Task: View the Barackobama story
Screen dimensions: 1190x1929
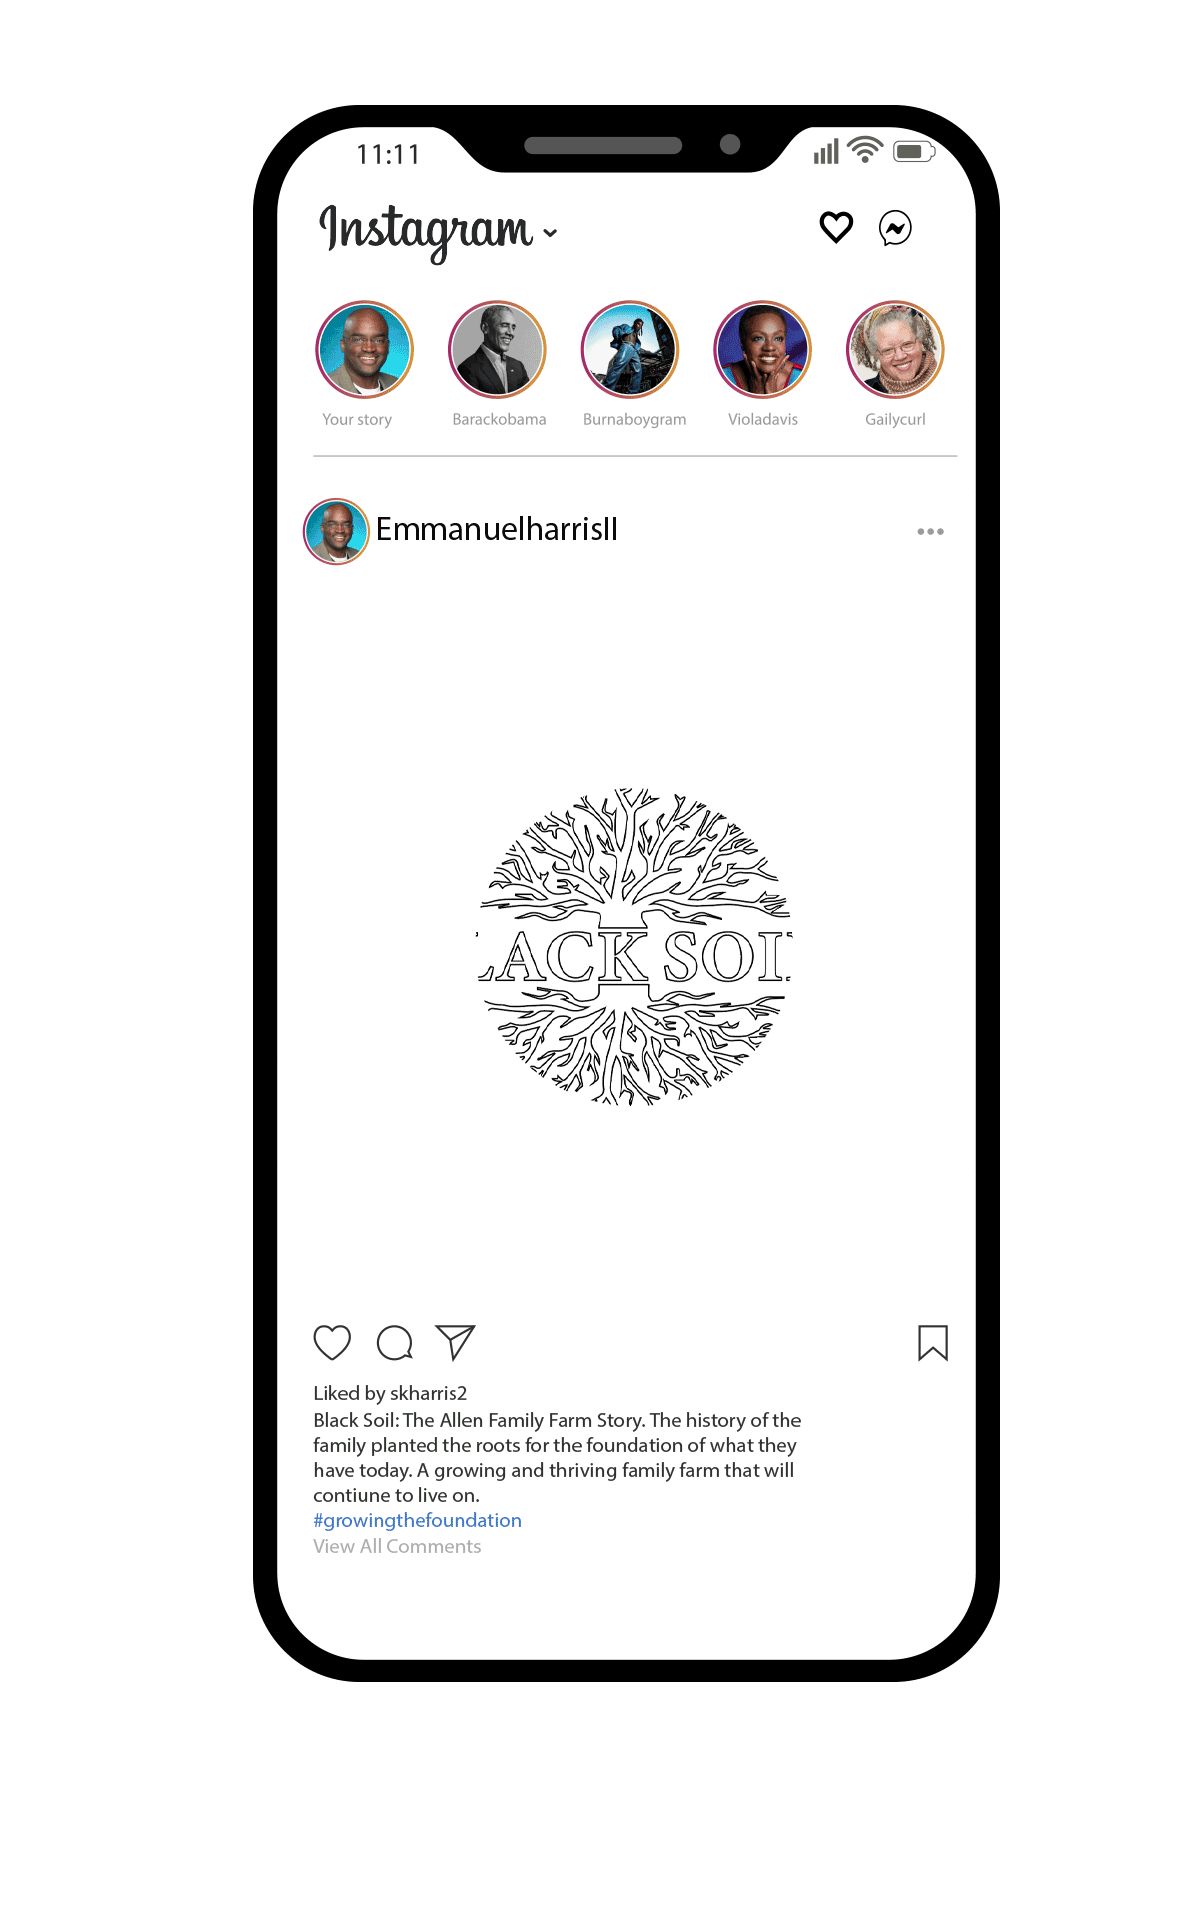Action: [x=497, y=349]
